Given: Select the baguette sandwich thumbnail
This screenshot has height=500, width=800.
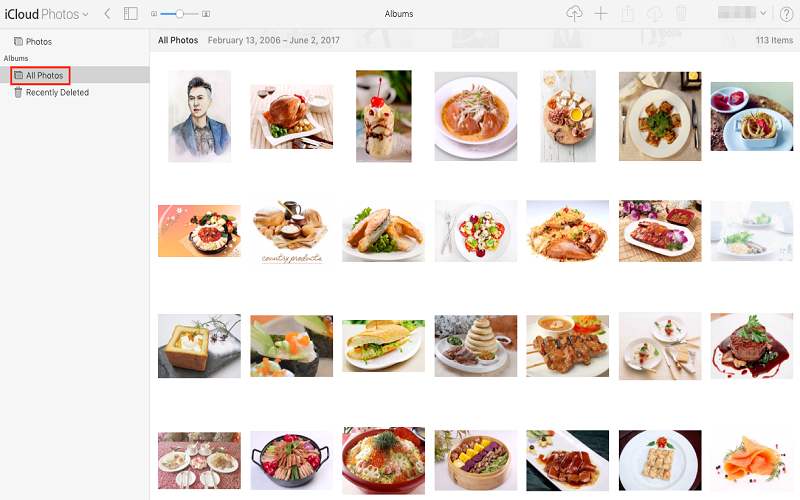Looking at the screenshot, I should 383,346.
